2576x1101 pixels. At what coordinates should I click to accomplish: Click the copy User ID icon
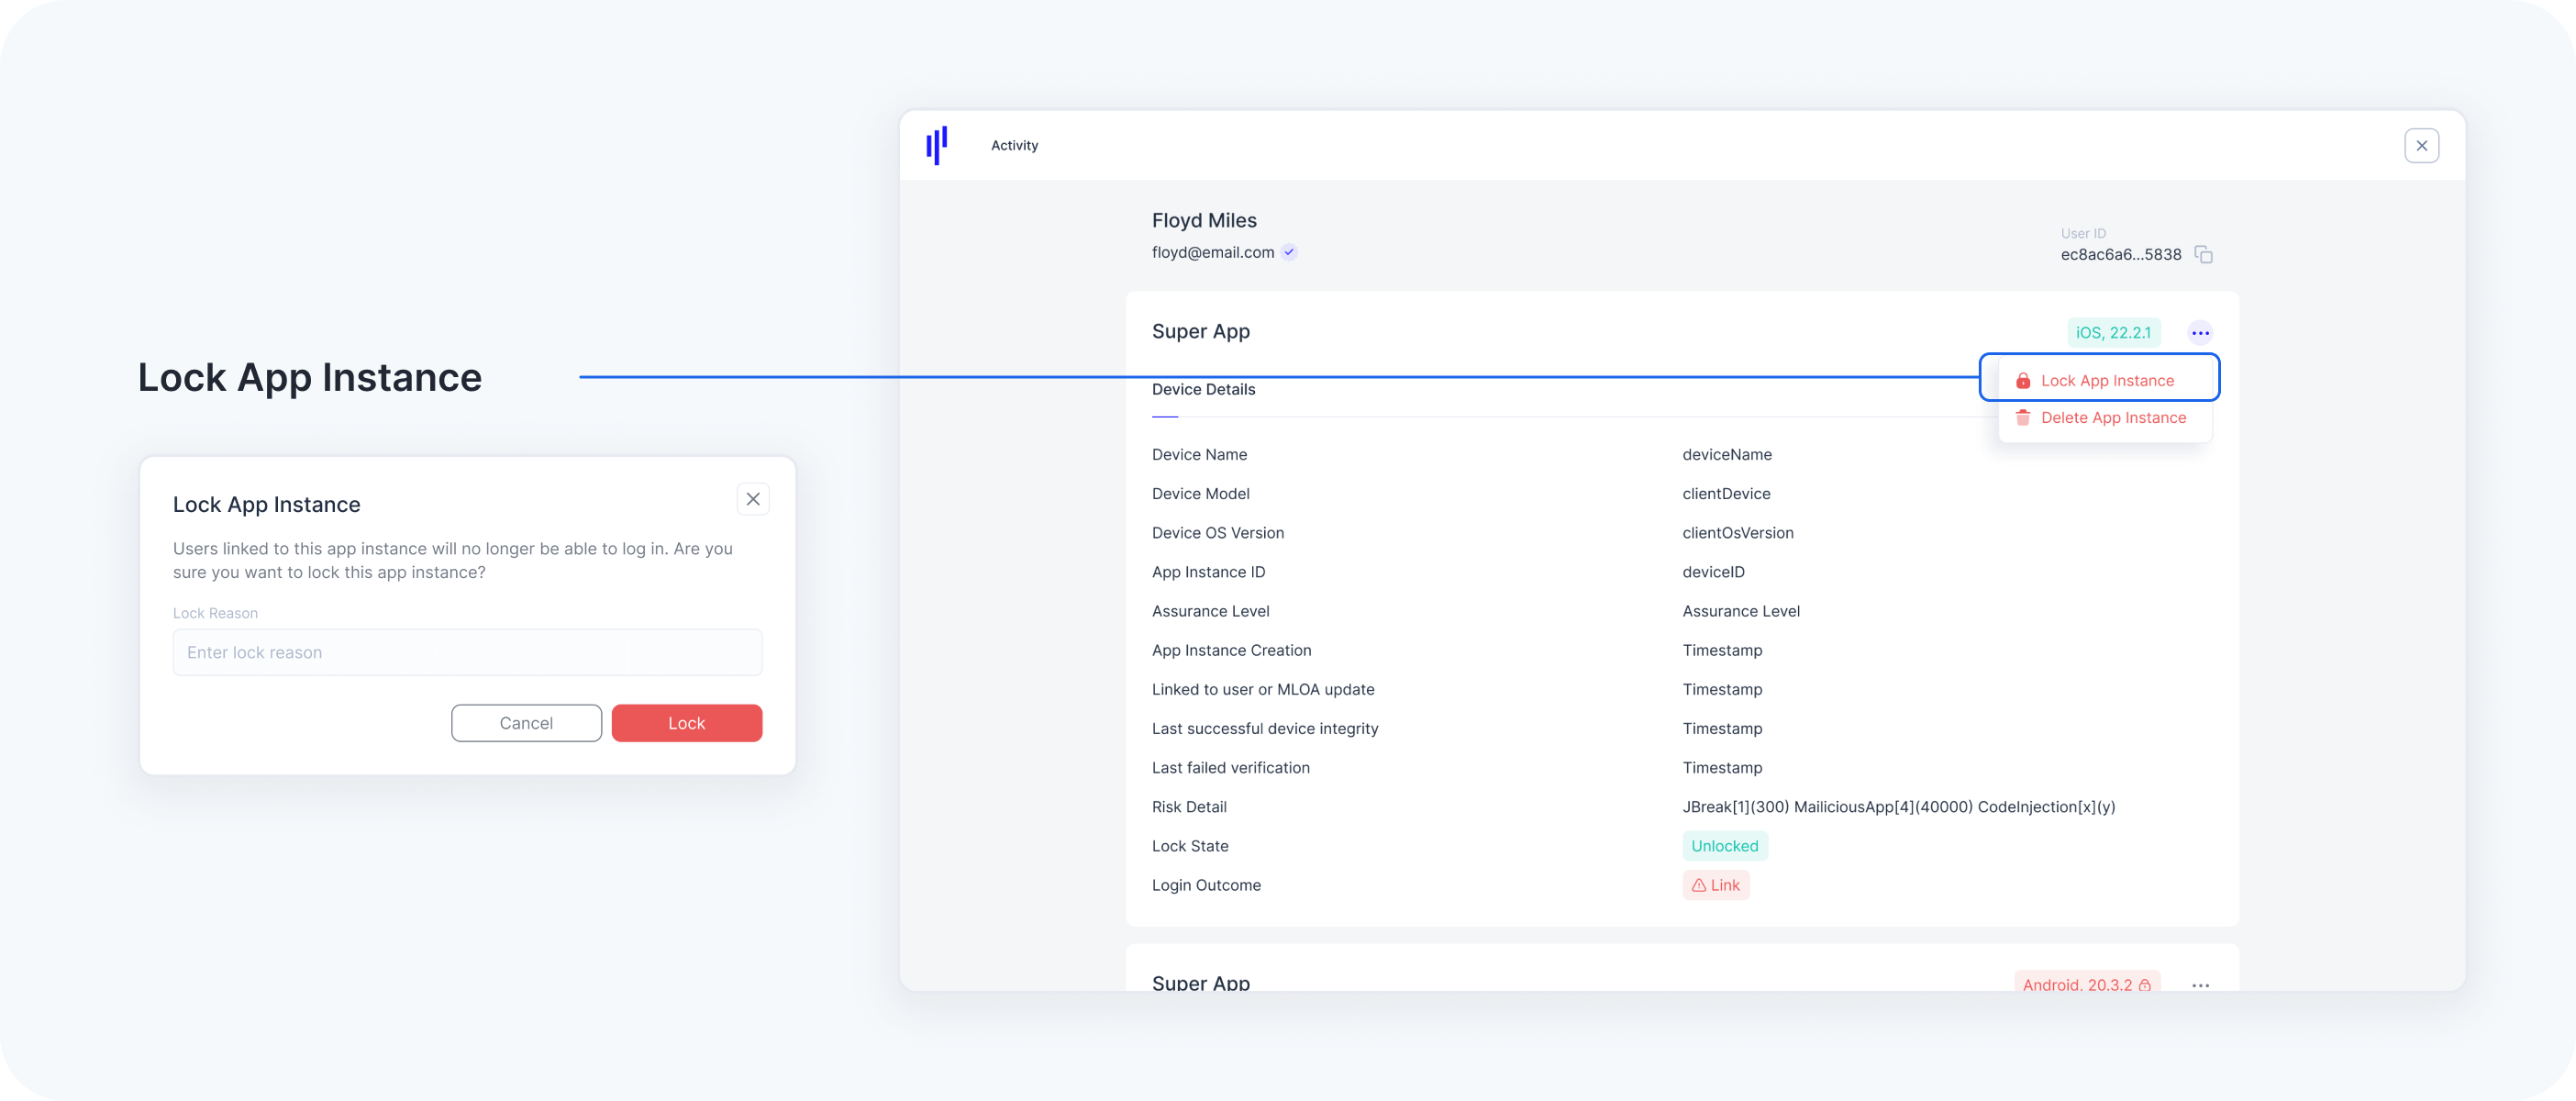[x=2203, y=254]
